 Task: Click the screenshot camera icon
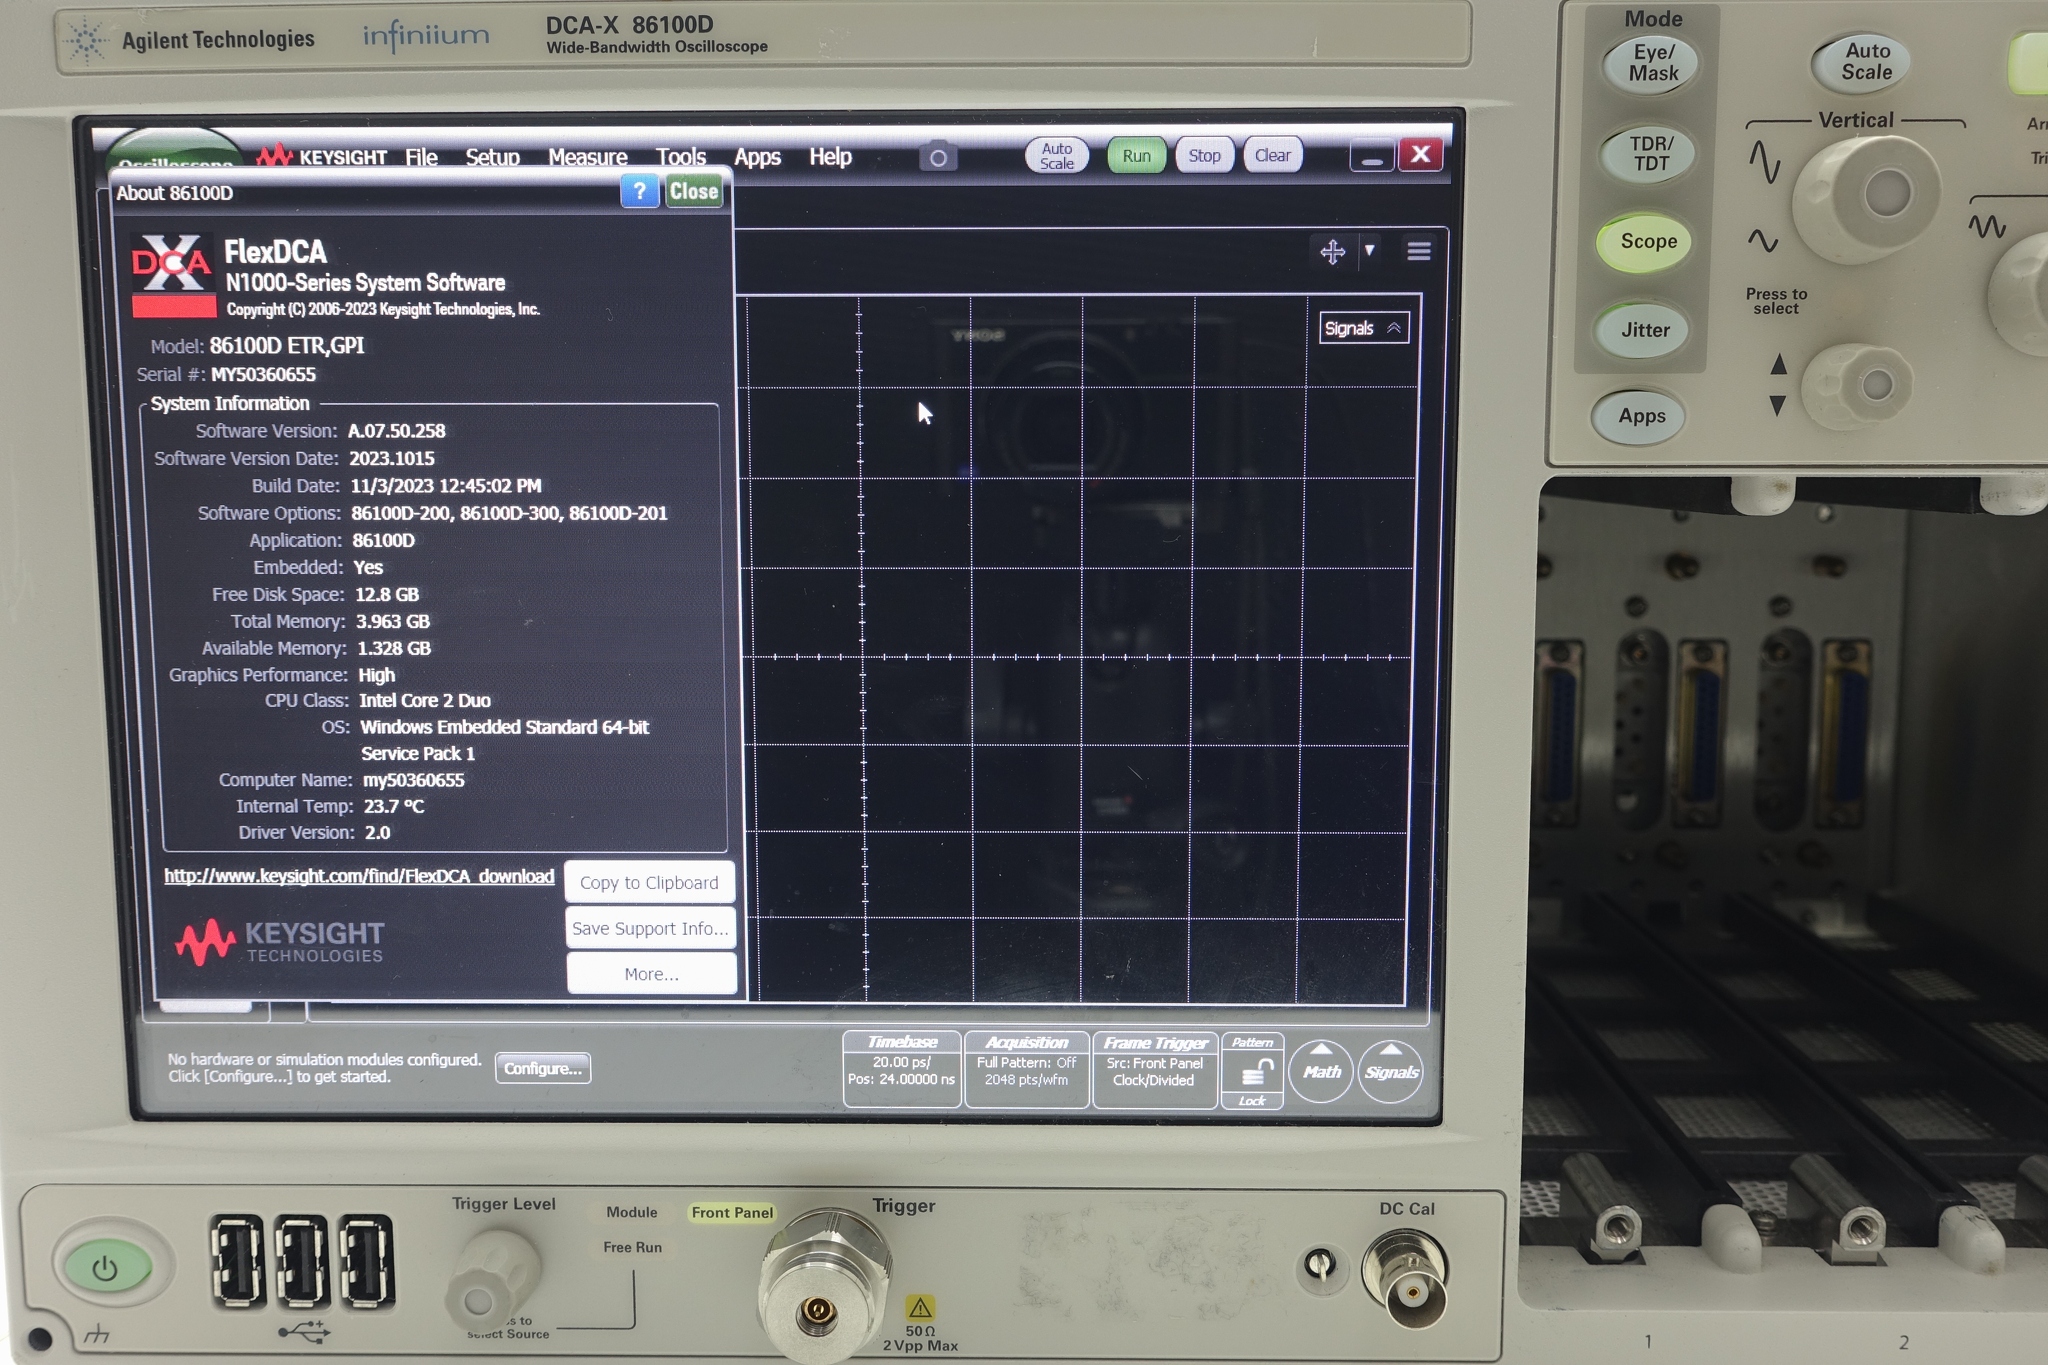coord(937,158)
